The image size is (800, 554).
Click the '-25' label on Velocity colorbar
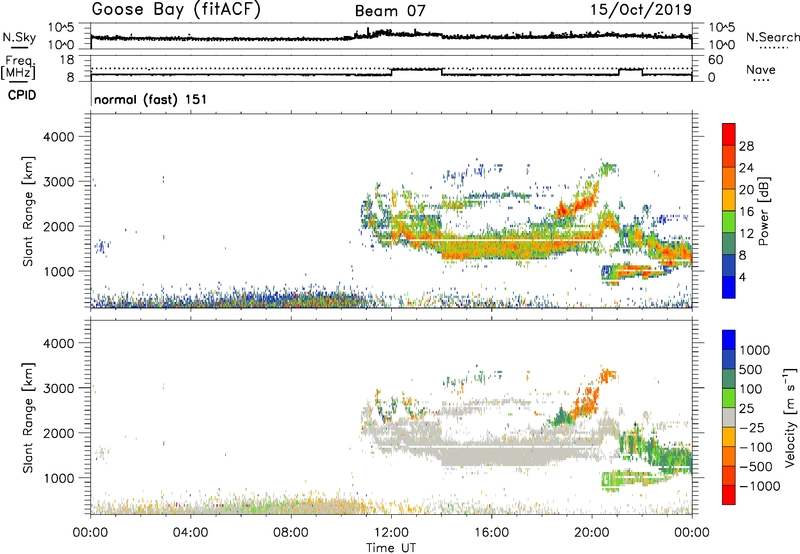(x=751, y=428)
